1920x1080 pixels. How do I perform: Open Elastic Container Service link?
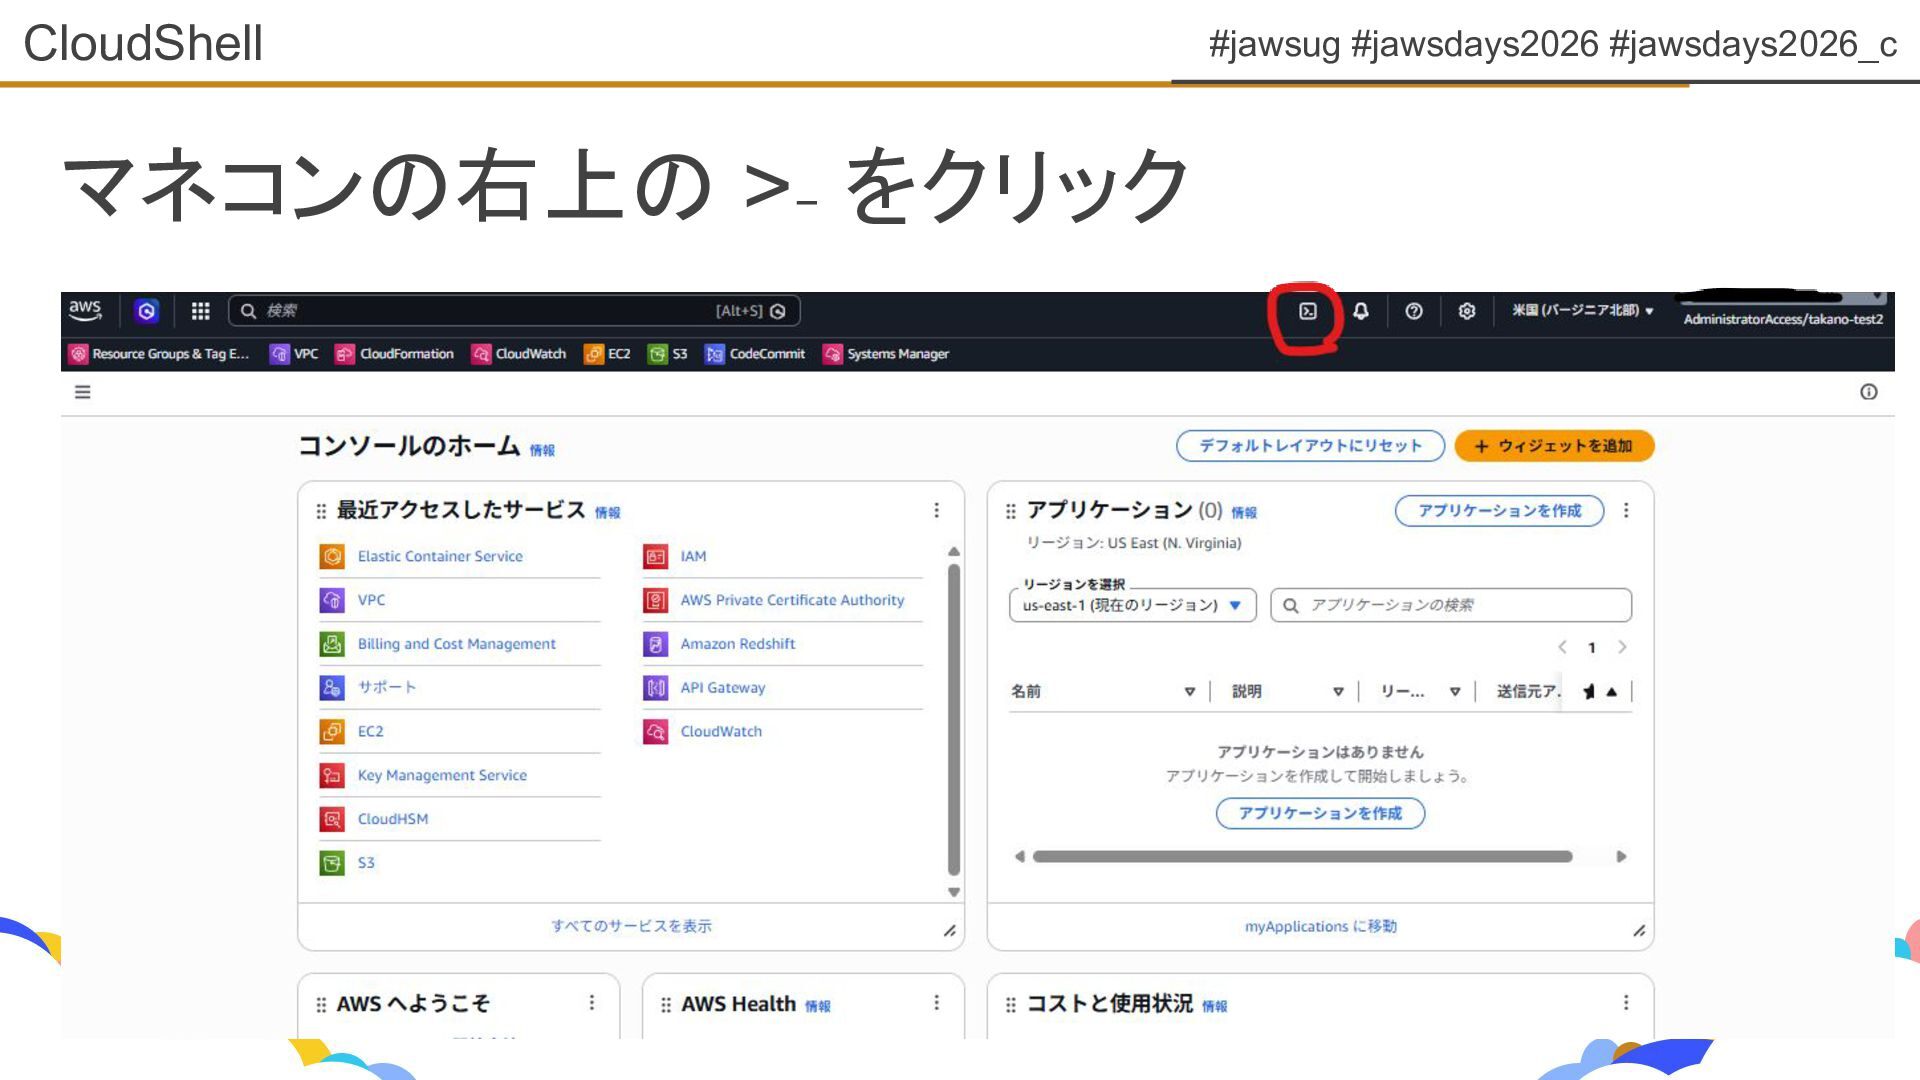pyautogui.click(x=440, y=556)
